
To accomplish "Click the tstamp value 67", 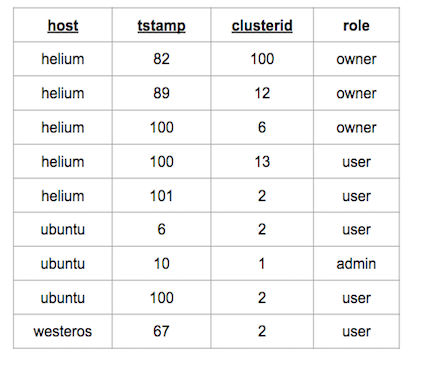I will (x=161, y=331).
